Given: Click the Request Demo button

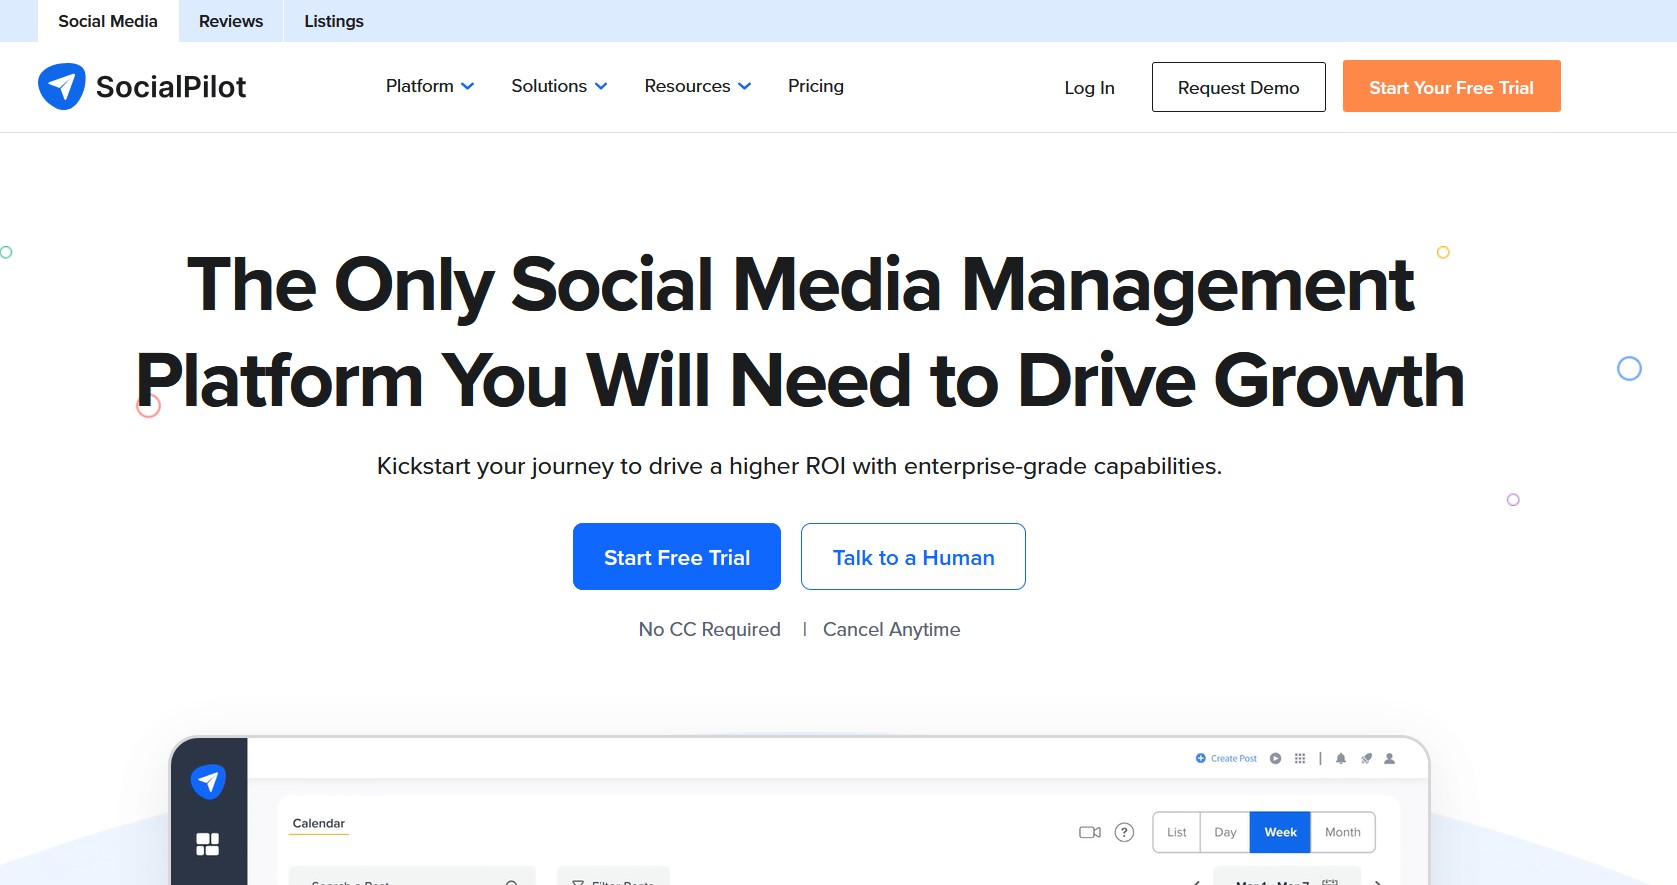Looking at the screenshot, I should pos(1239,87).
